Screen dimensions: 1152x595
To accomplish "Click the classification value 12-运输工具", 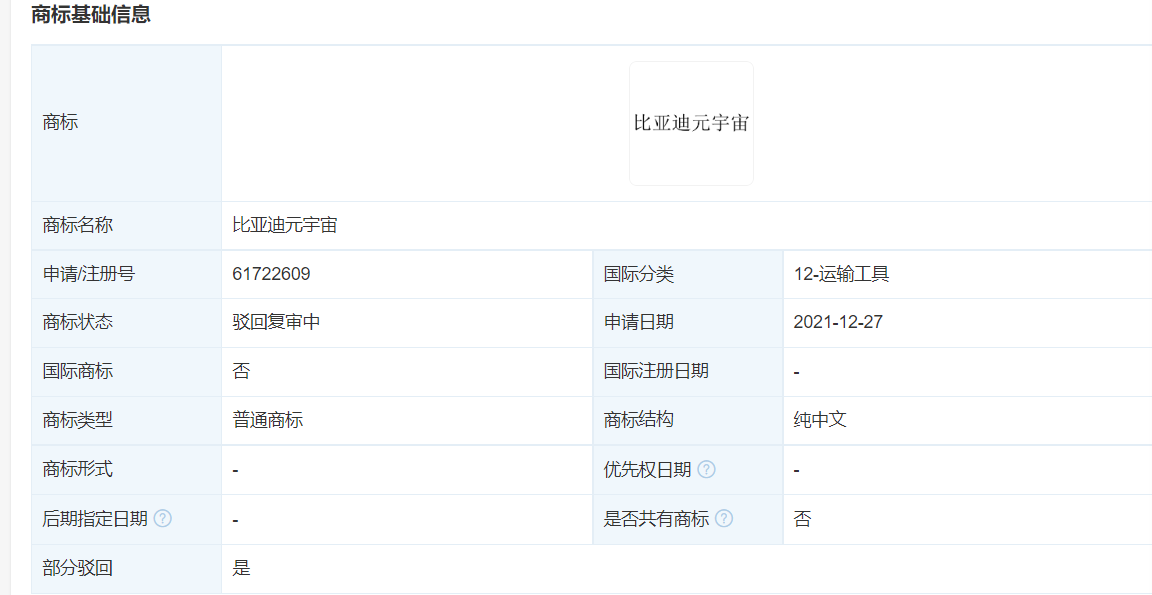I will click(x=842, y=274).
